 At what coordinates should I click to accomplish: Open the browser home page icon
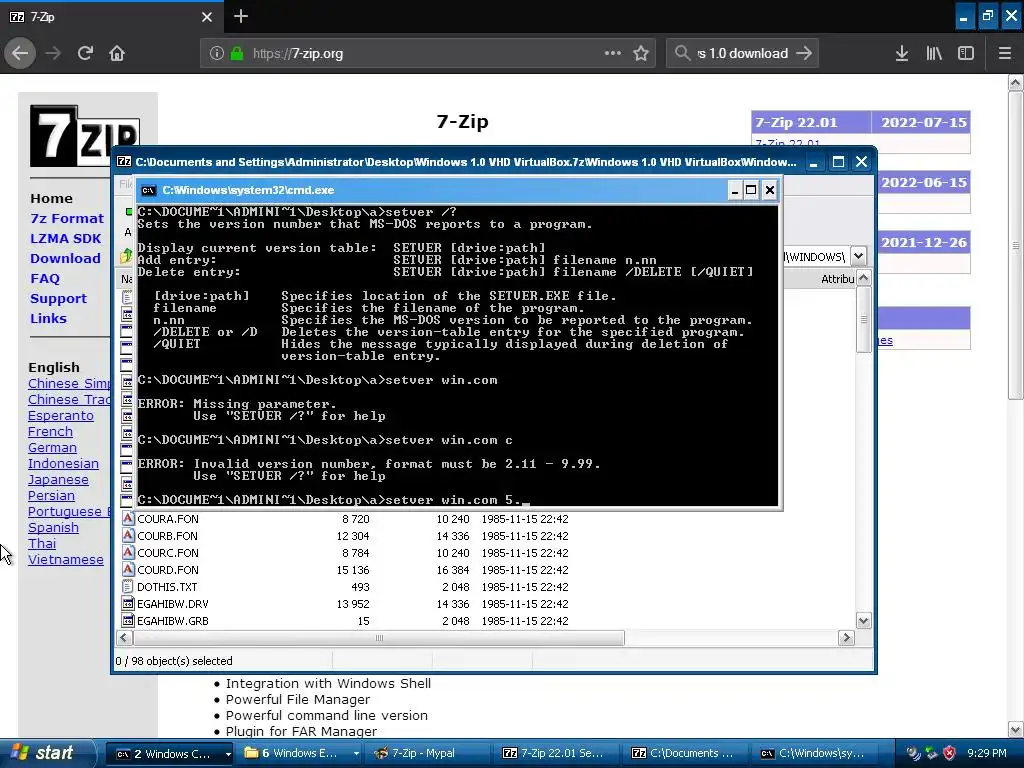click(x=117, y=53)
